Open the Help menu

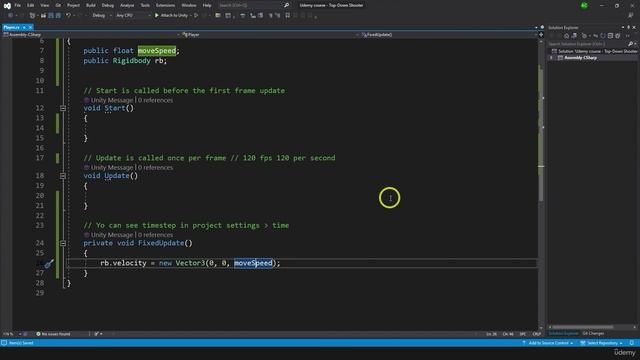207,5
